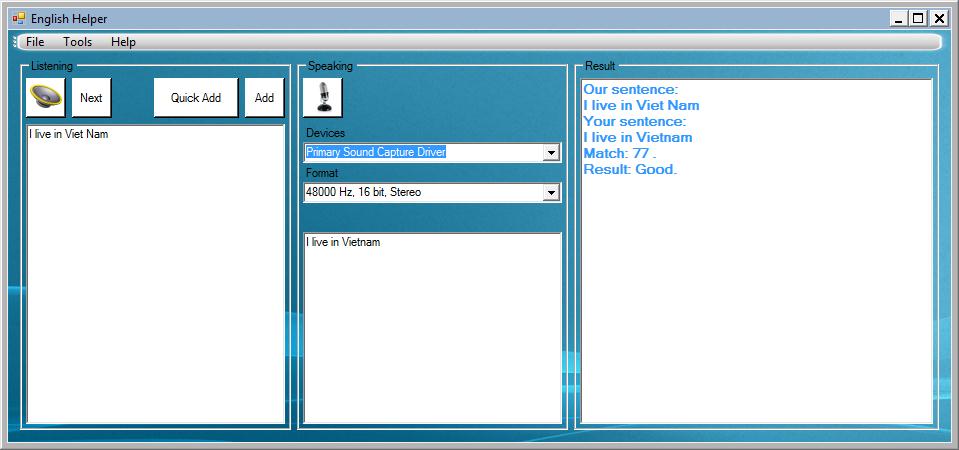
Task: Click the 'Our sentence:' result line
Action: pyautogui.click(x=631, y=89)
